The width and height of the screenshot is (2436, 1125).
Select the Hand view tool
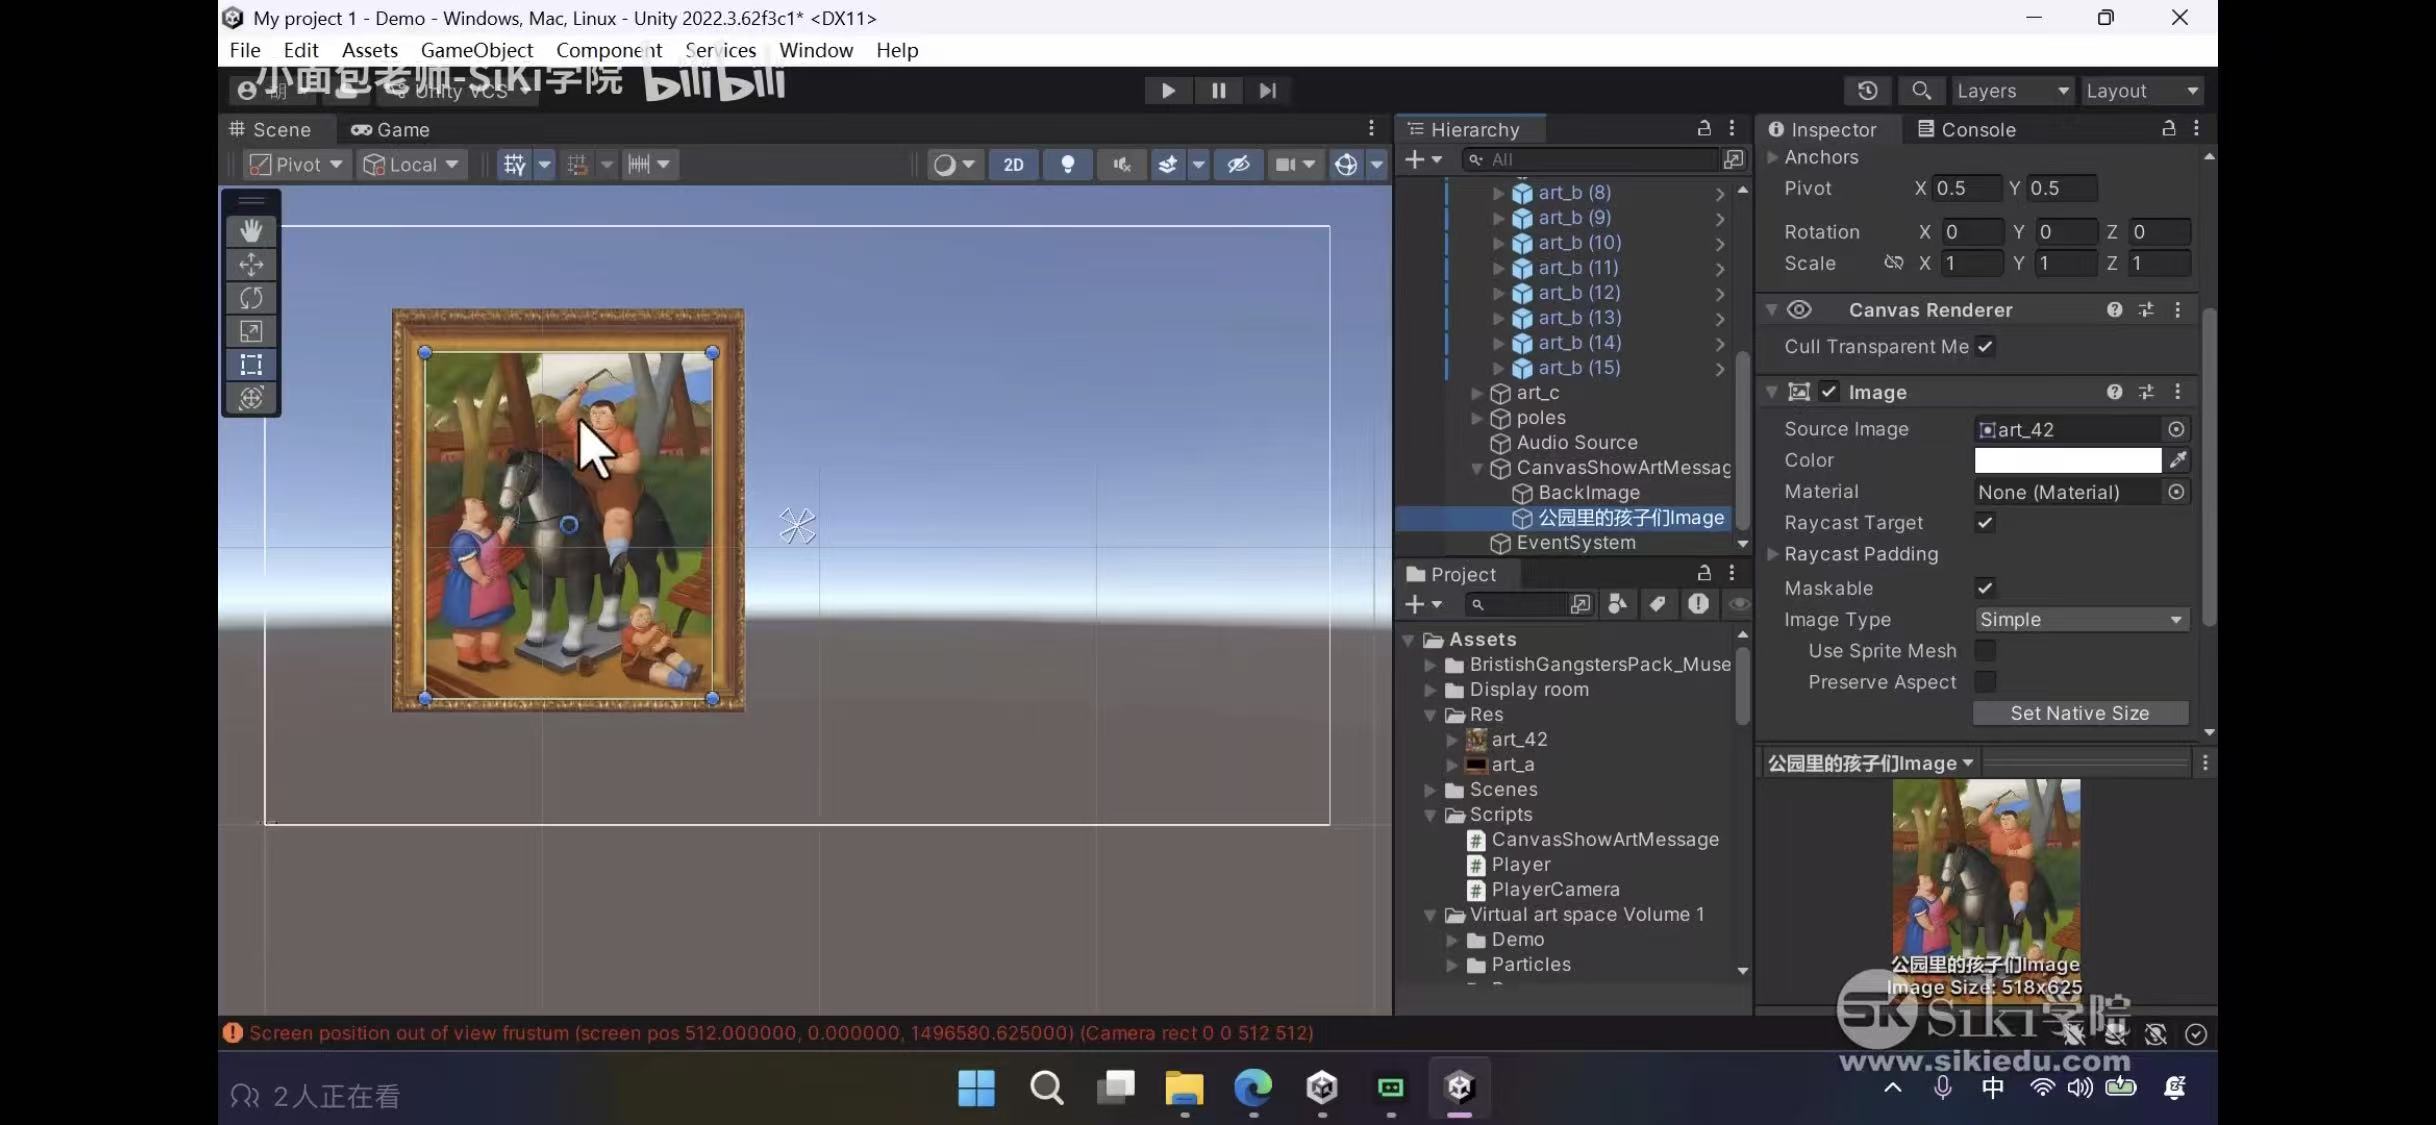coord(251,230)
